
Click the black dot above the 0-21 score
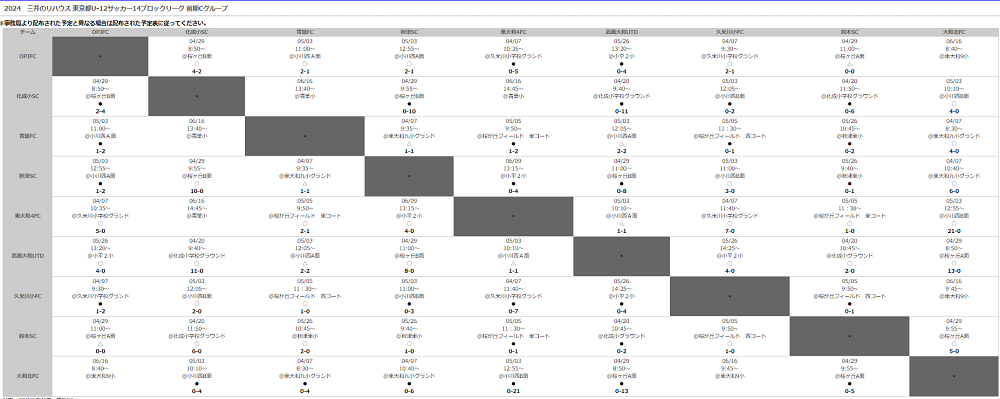pyautogui.click(x=513, y=383)
